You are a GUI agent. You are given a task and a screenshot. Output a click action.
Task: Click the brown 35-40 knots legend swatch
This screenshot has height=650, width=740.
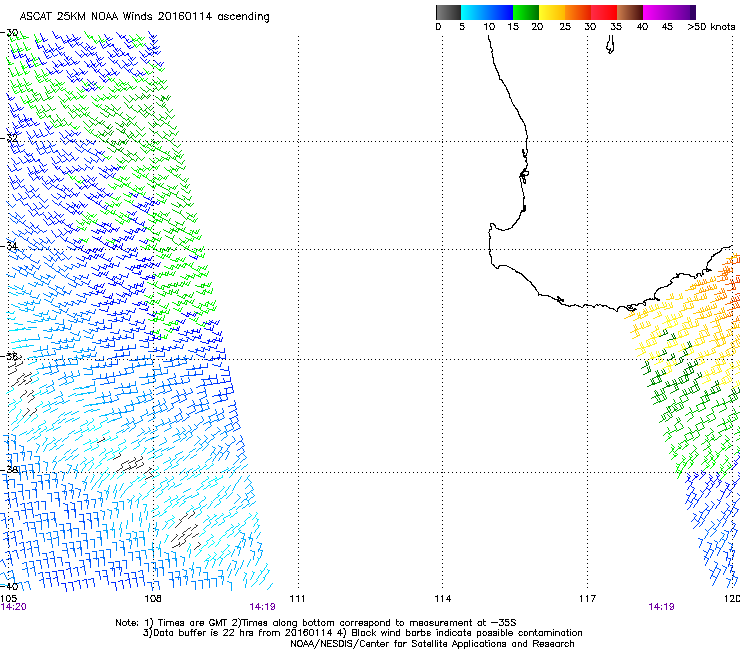(630, 12)
